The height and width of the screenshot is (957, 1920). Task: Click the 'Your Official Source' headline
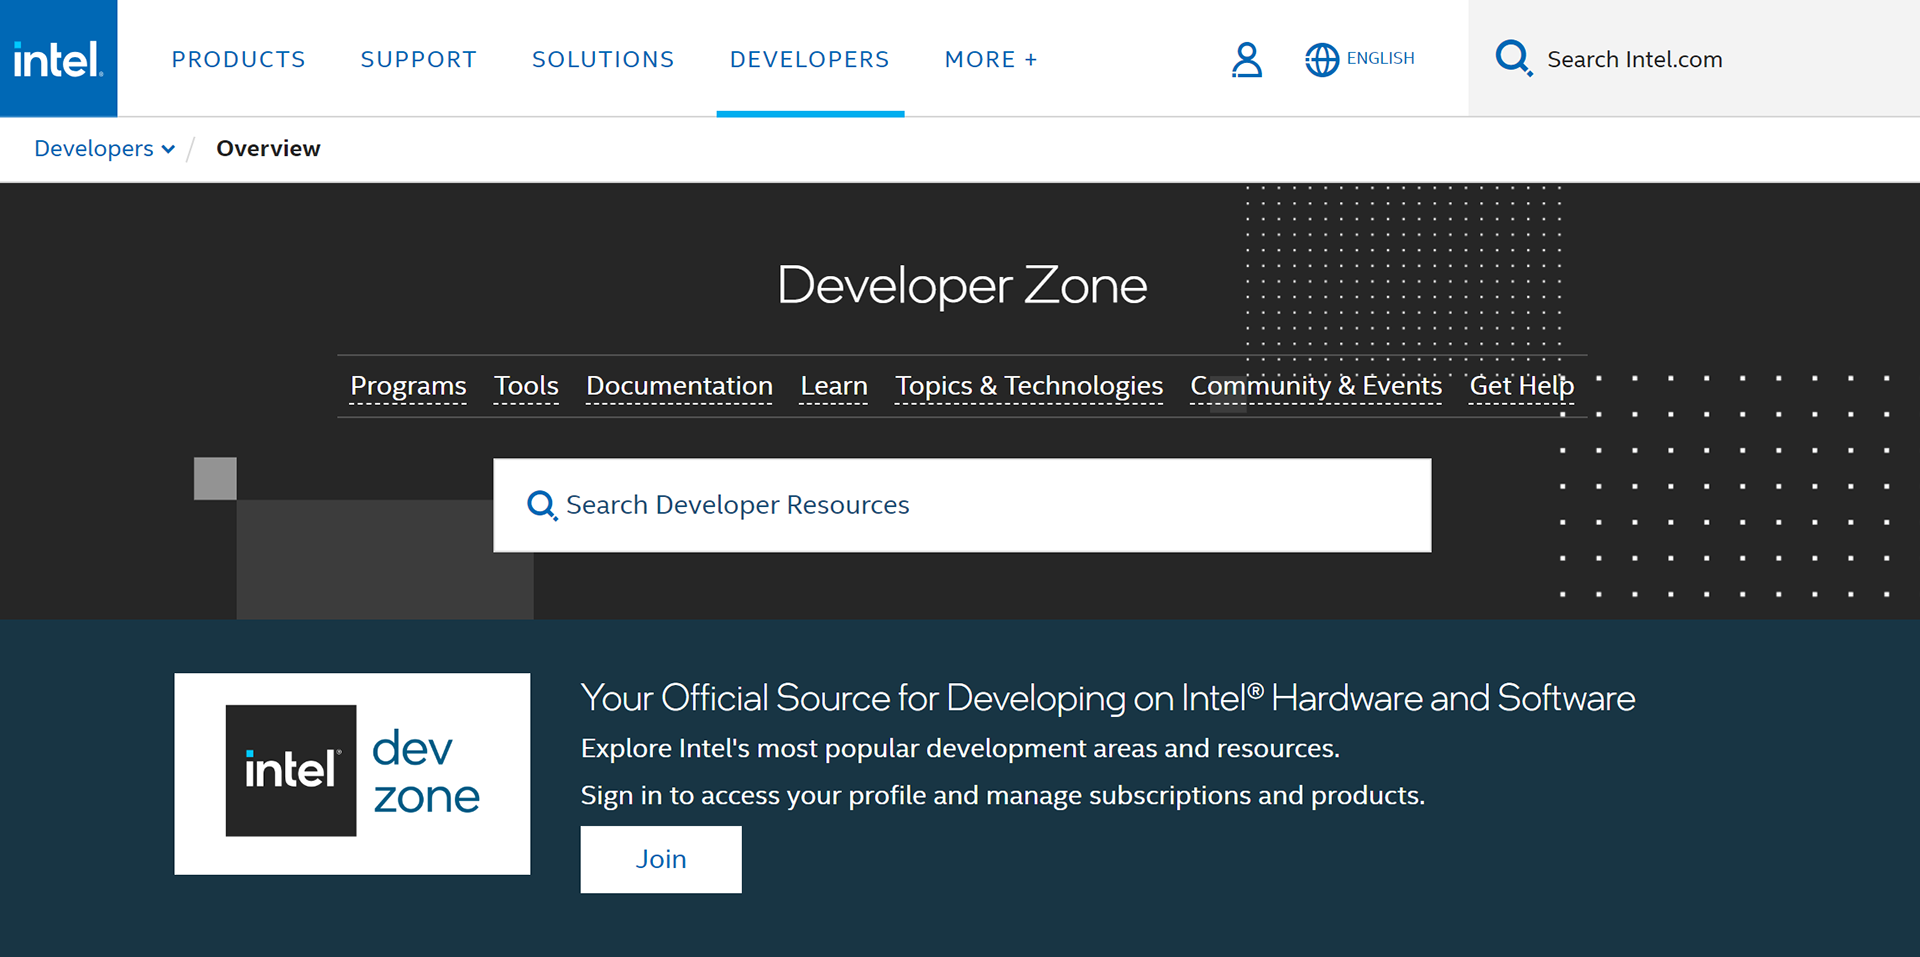pyautogui.click(x=1108, y=698)
